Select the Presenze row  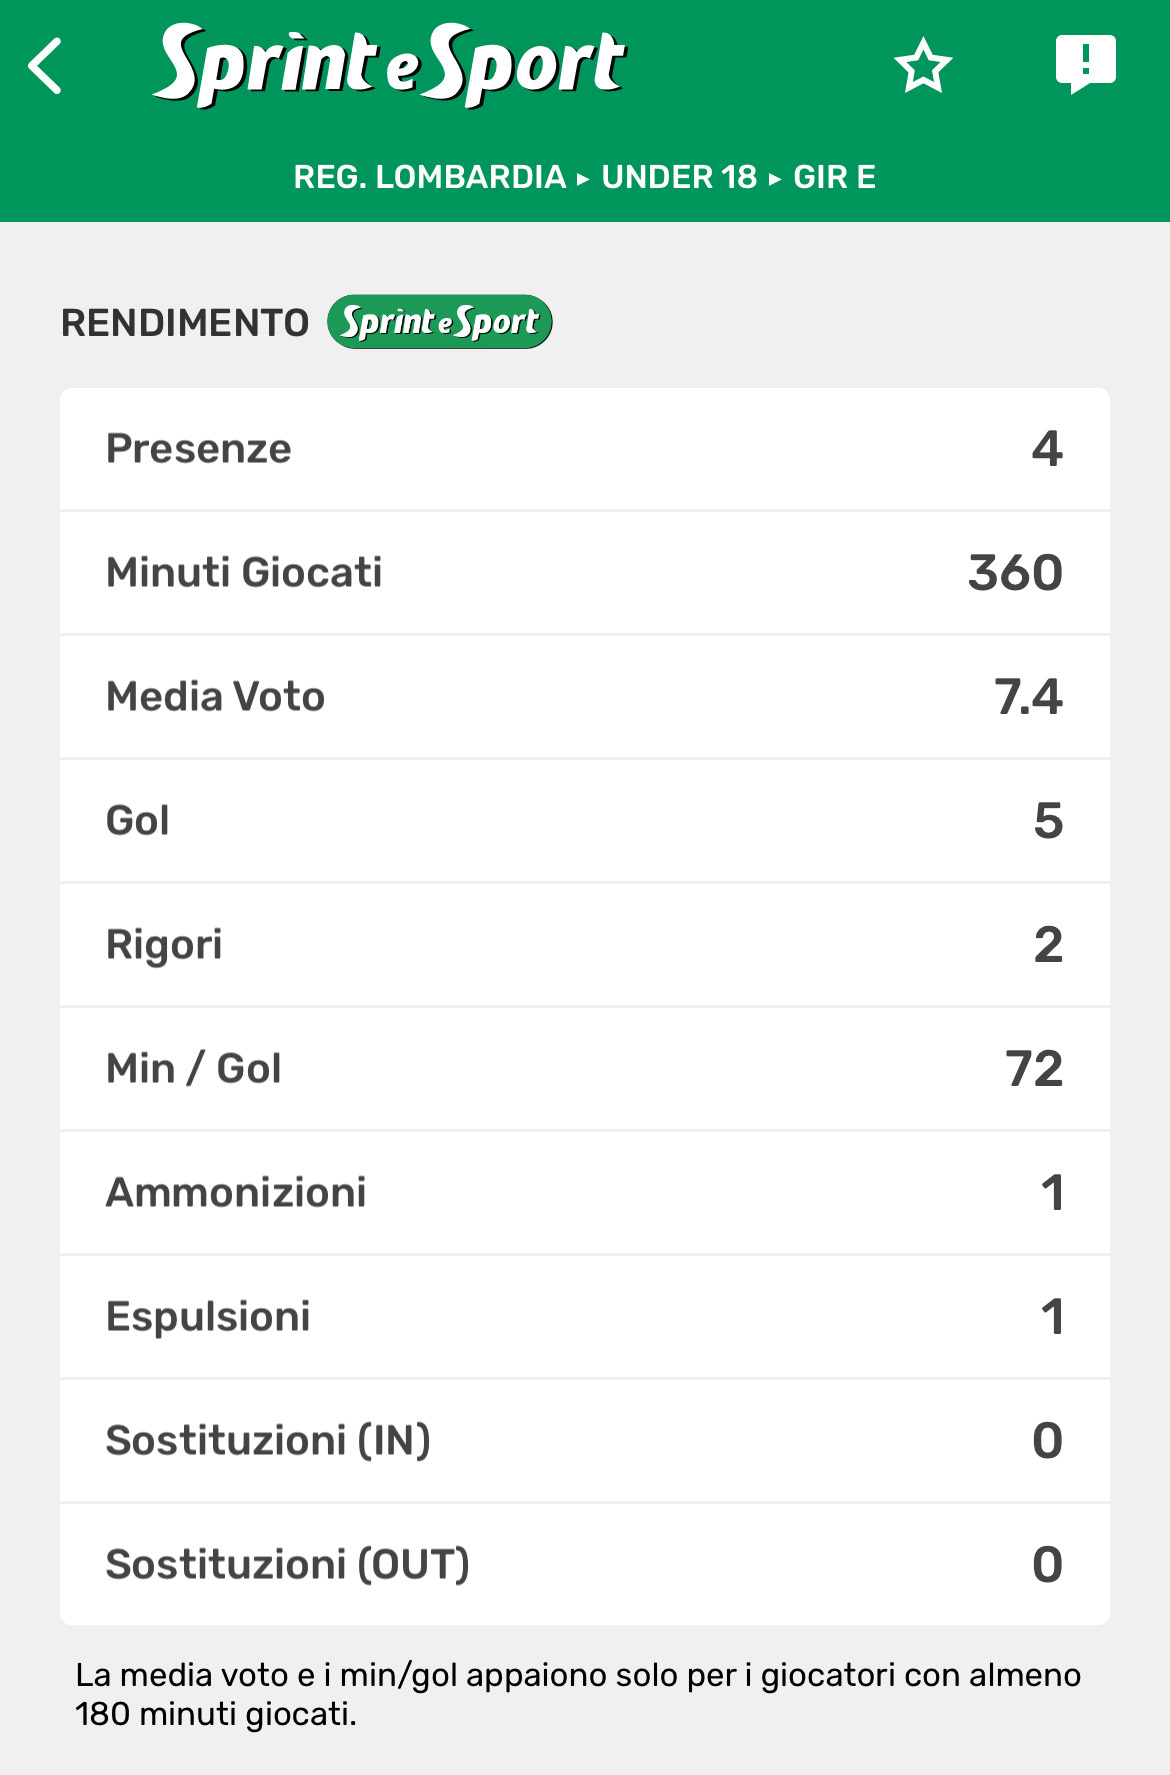tap(585, 449)
